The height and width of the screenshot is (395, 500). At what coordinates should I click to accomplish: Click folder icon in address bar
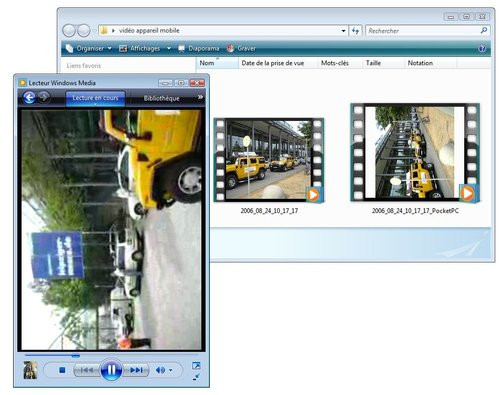pos(104,31)
